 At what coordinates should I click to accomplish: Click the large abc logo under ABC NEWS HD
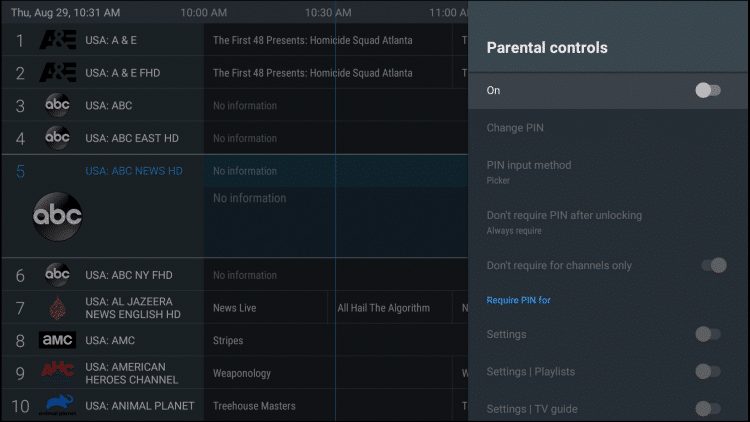click(x=57, y=216)
